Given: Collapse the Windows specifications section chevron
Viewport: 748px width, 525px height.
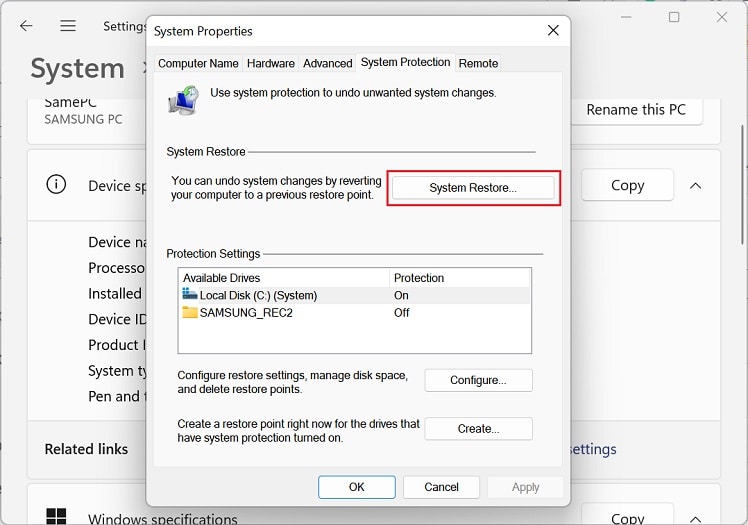Looking at the screenshot, I should 696,519.
